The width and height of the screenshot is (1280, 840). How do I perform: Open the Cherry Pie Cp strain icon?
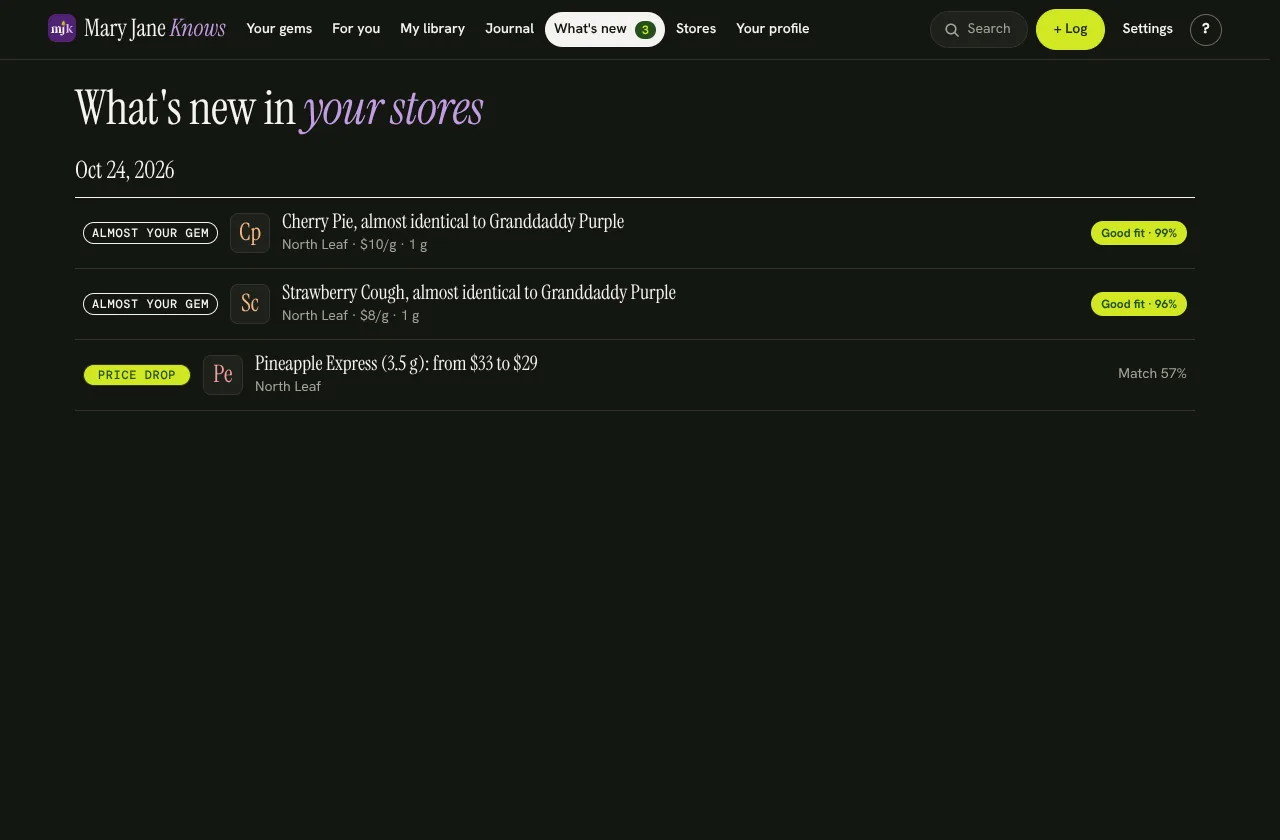(250, 233)
